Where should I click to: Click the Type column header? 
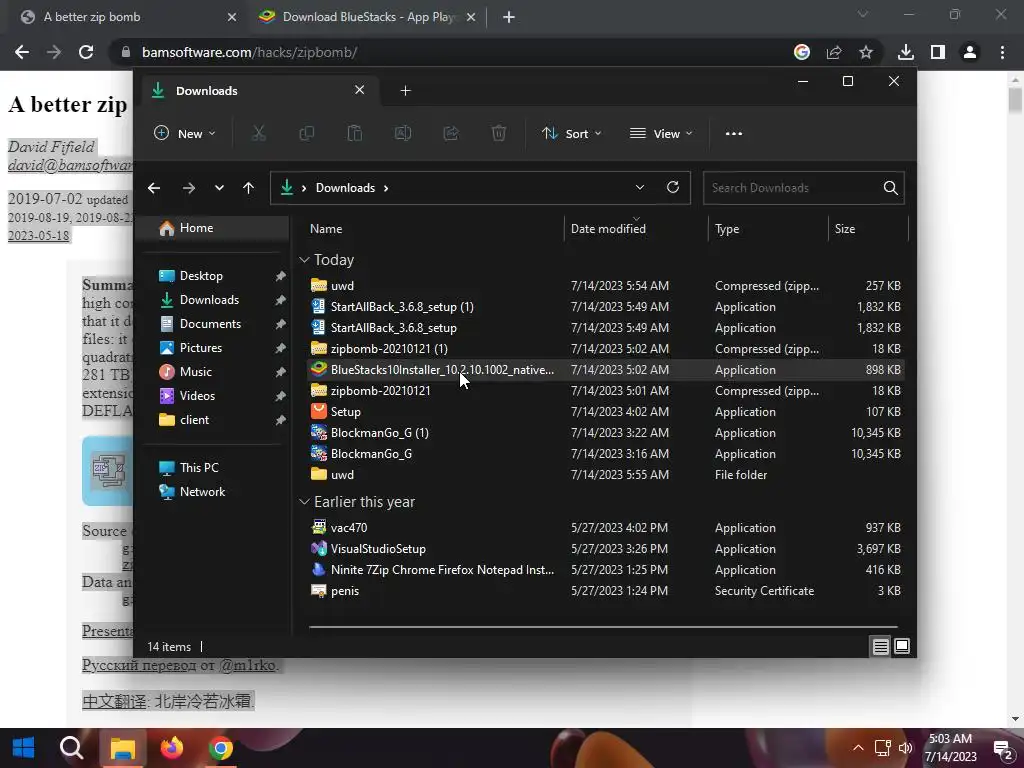tap(768, 229)
